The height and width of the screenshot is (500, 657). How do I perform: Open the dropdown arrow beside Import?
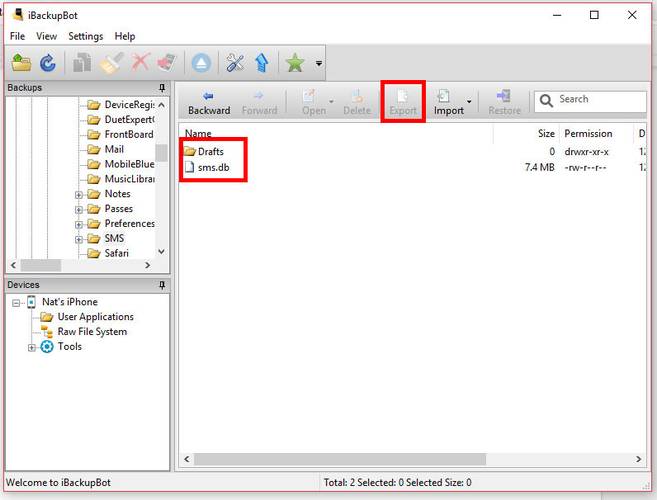tap(469, 101)
